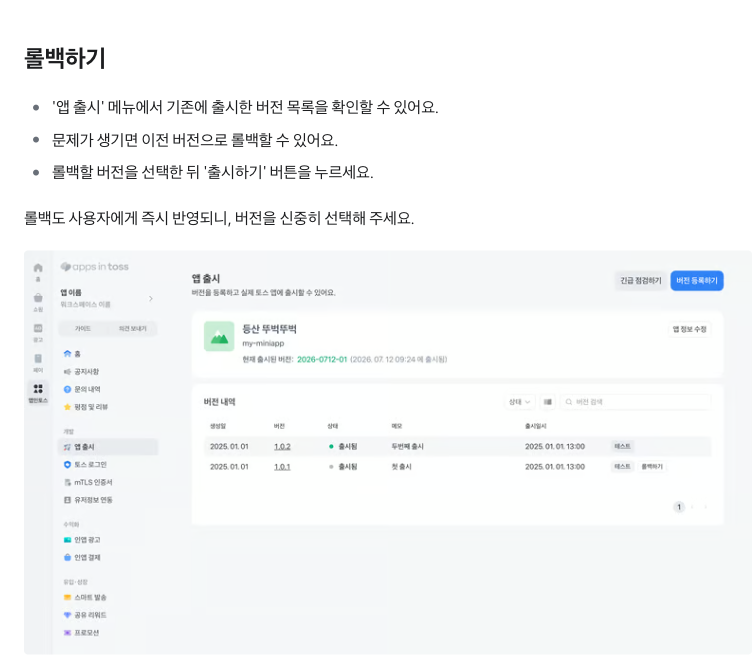753x661 pixels.
Task: Open the 홈 menu item in sidebar
Action: (x=77, y=354)
